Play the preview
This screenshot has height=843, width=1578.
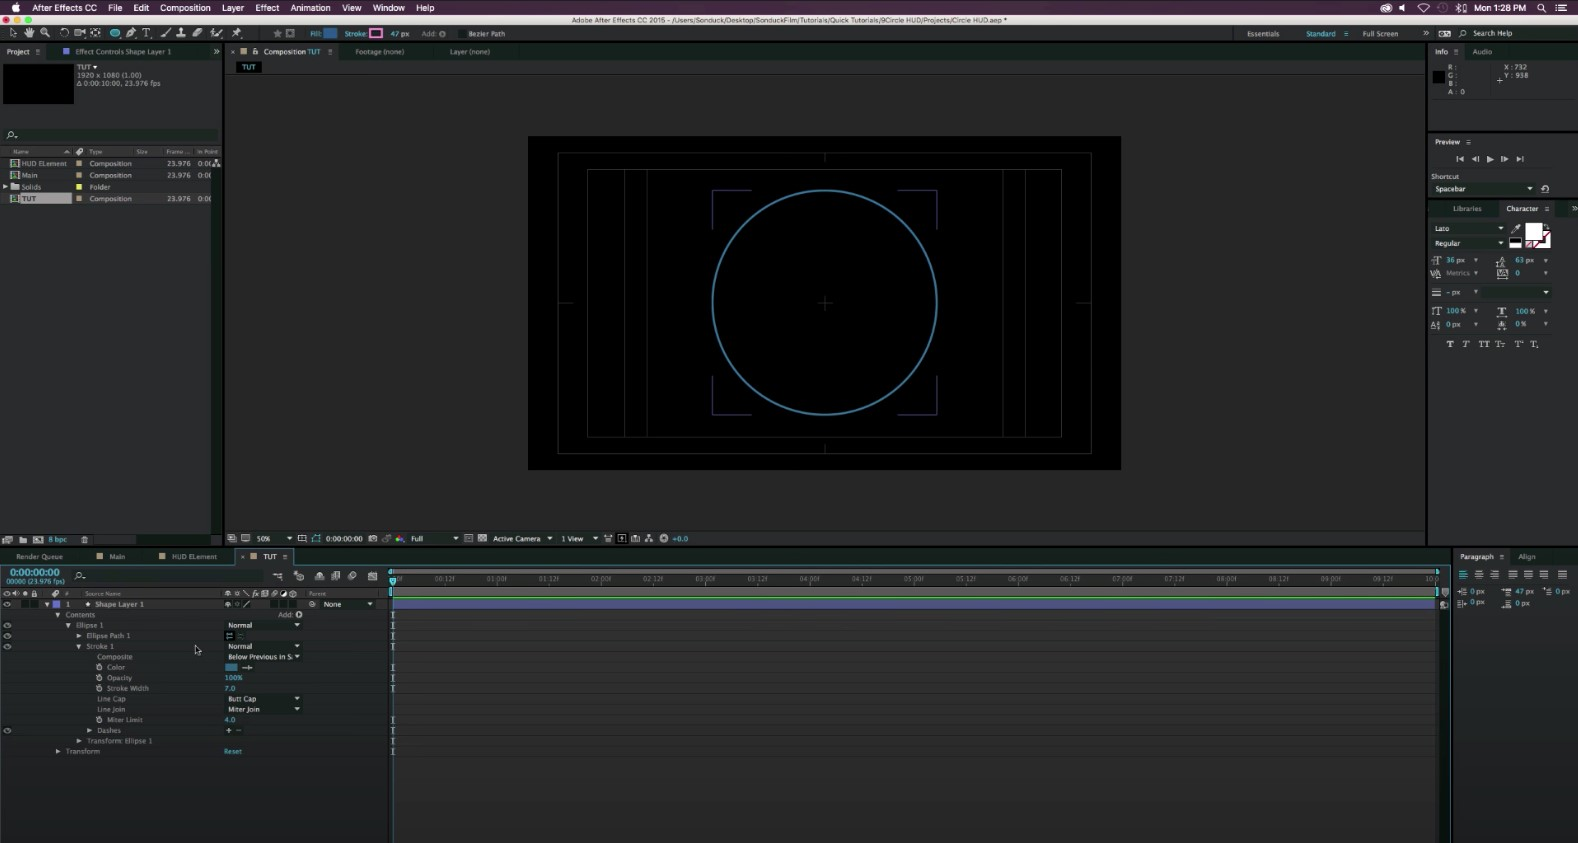coord(1490,159)
